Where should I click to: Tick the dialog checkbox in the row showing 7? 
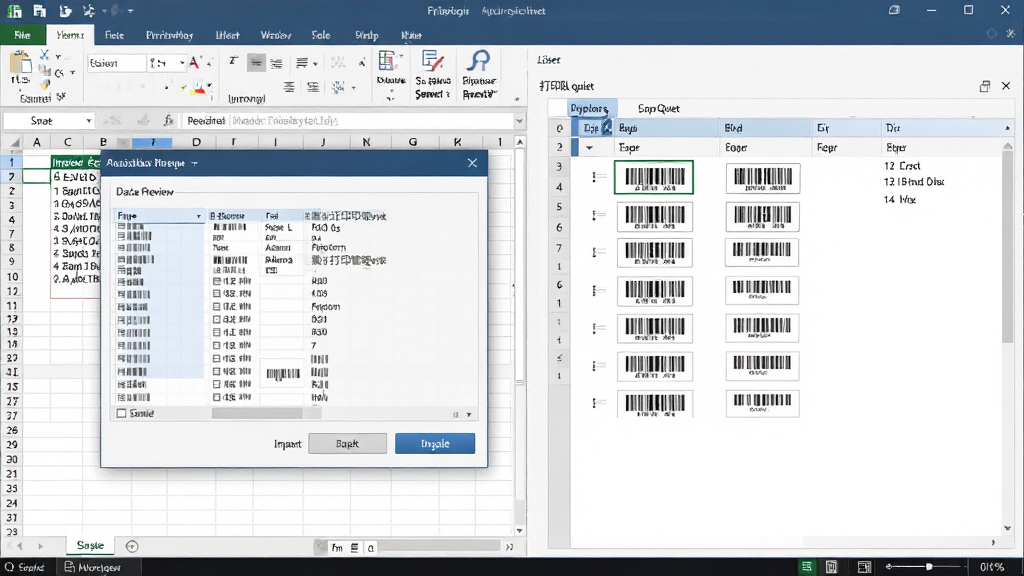(217, 345)
